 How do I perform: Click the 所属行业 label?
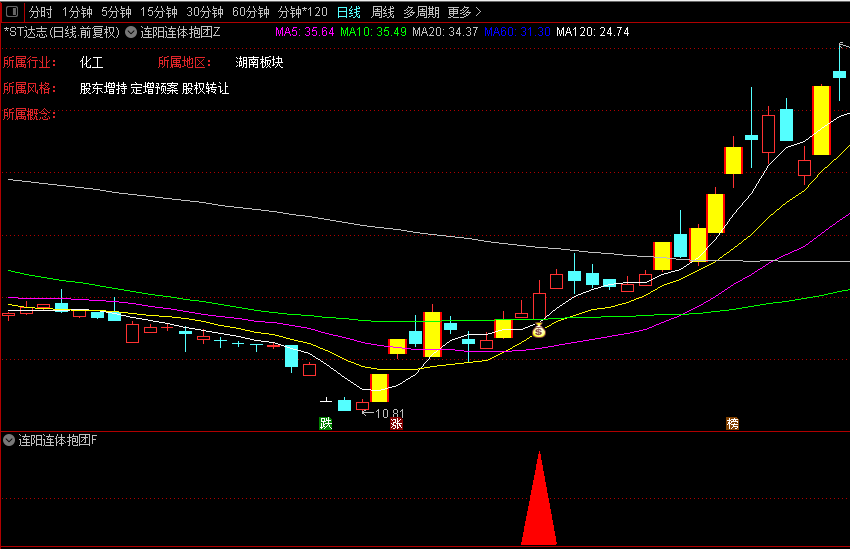[29, 62]
